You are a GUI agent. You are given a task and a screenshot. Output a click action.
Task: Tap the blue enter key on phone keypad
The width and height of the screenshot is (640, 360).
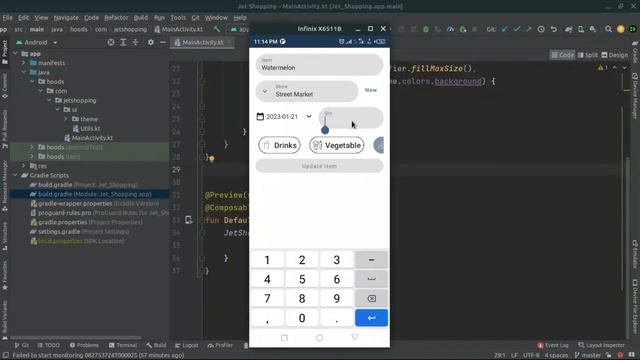coord(371,318)
